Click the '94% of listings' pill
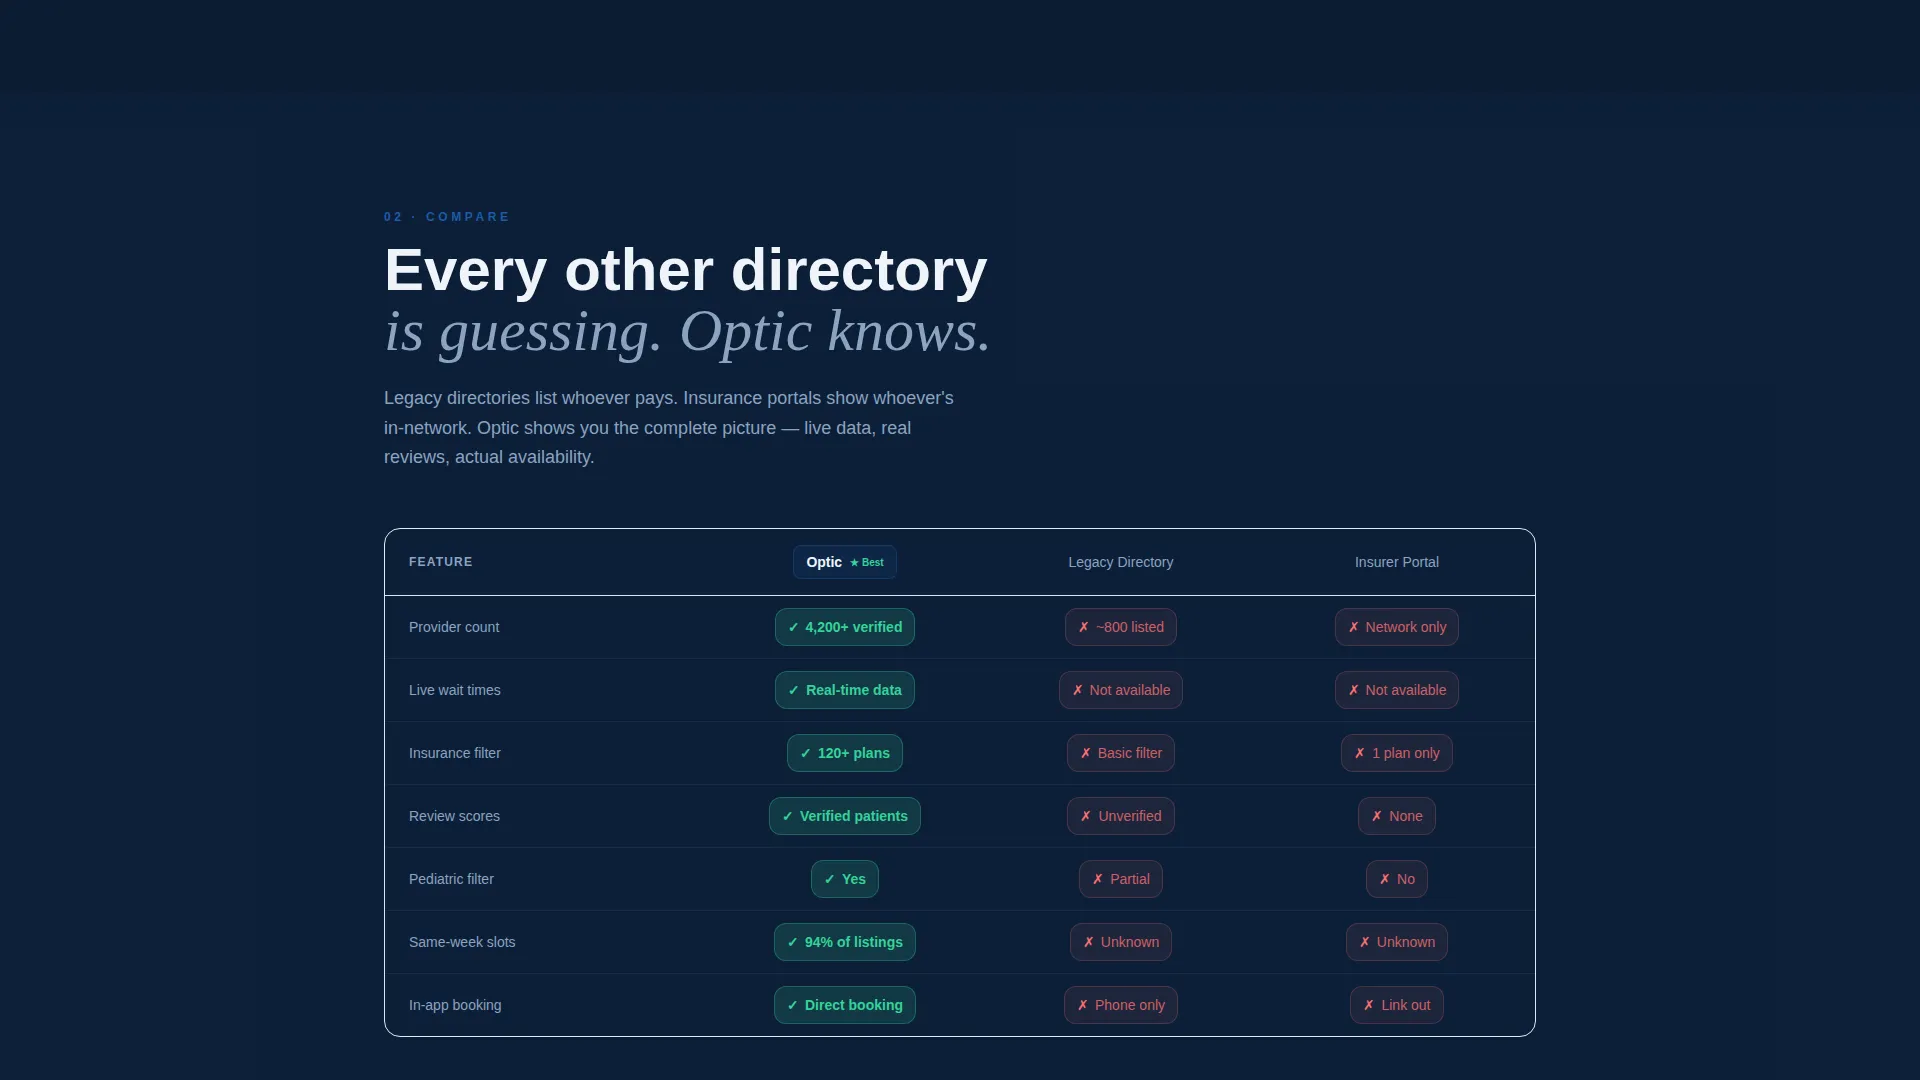 [x=844, y=942]
